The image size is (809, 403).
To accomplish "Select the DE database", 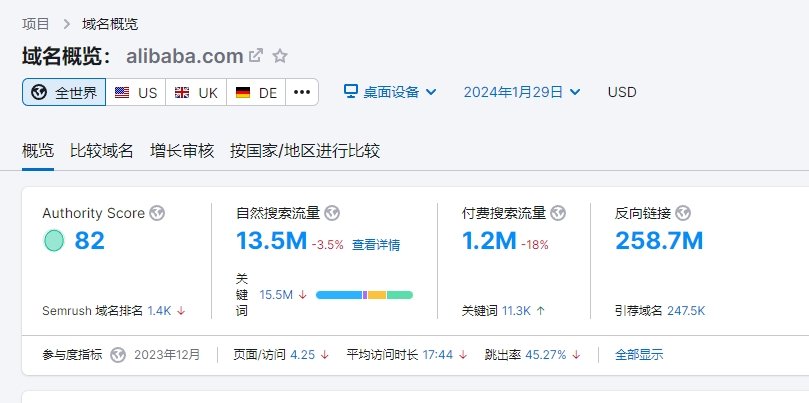I will [256, 92].
